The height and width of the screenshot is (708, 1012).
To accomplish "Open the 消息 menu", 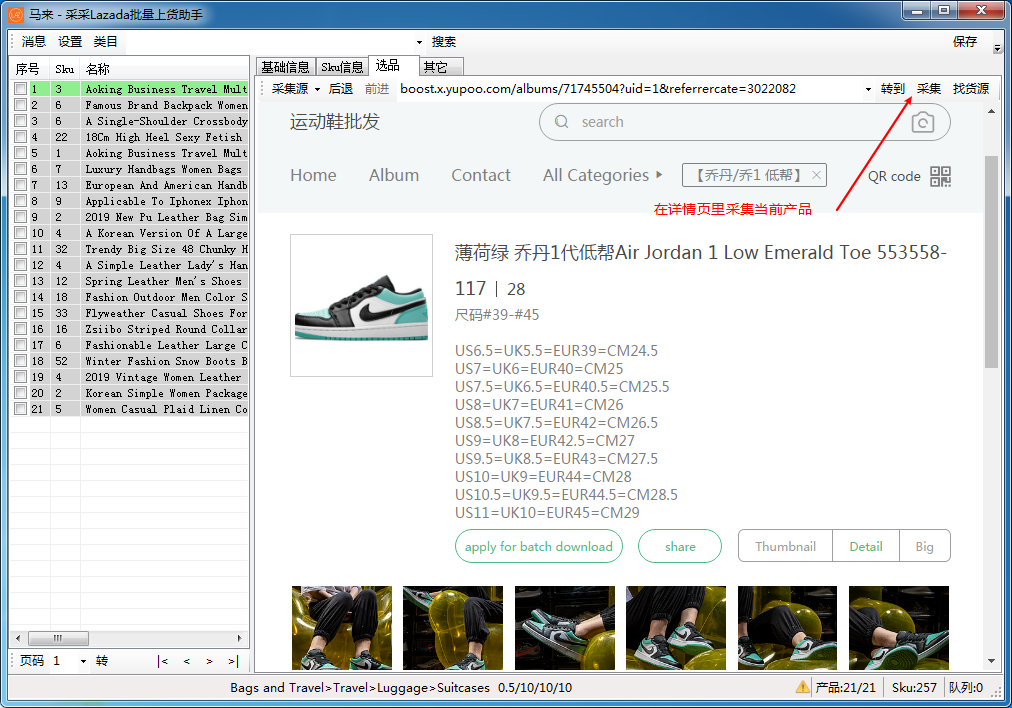I will 34,42.
